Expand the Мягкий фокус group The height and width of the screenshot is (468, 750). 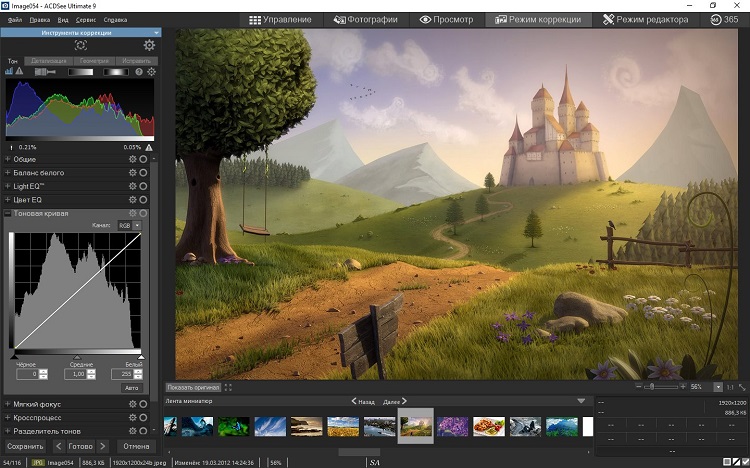tap(8, 404)
